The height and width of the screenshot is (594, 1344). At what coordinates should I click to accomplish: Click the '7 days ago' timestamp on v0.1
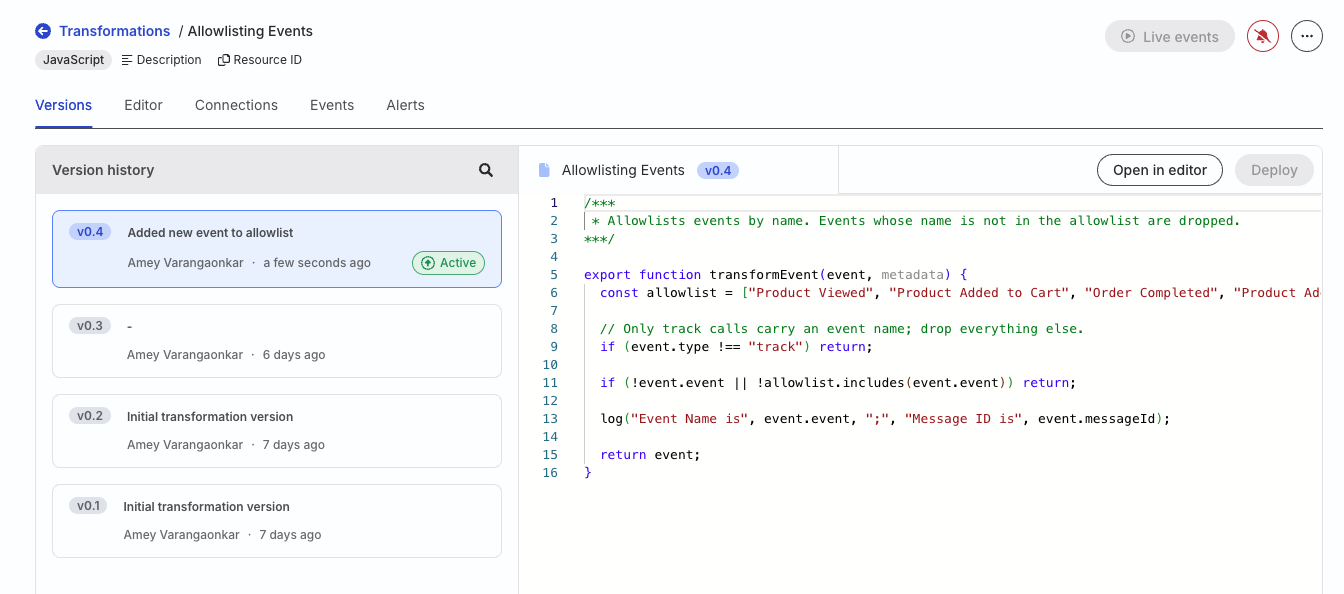pos(290,535)
